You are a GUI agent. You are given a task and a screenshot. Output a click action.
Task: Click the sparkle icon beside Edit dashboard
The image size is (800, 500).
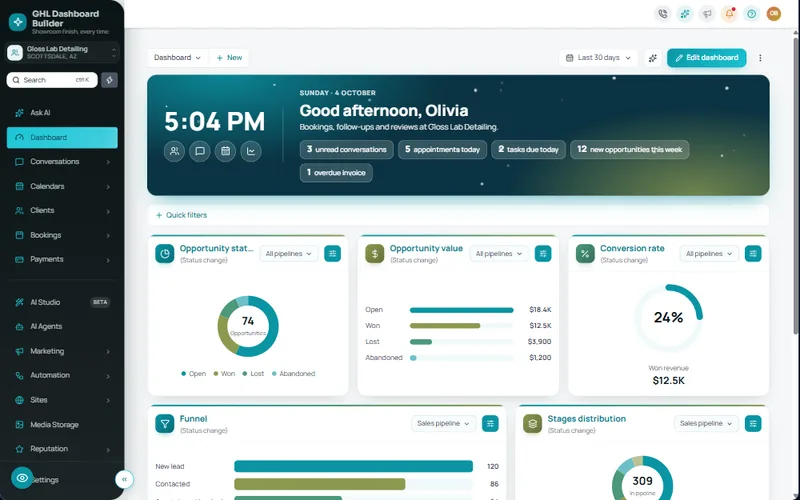(x=653, y=58)
